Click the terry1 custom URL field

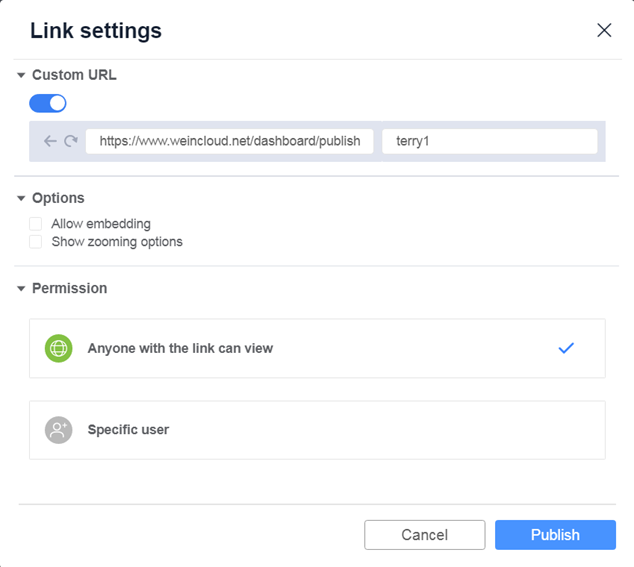[490, 141]
